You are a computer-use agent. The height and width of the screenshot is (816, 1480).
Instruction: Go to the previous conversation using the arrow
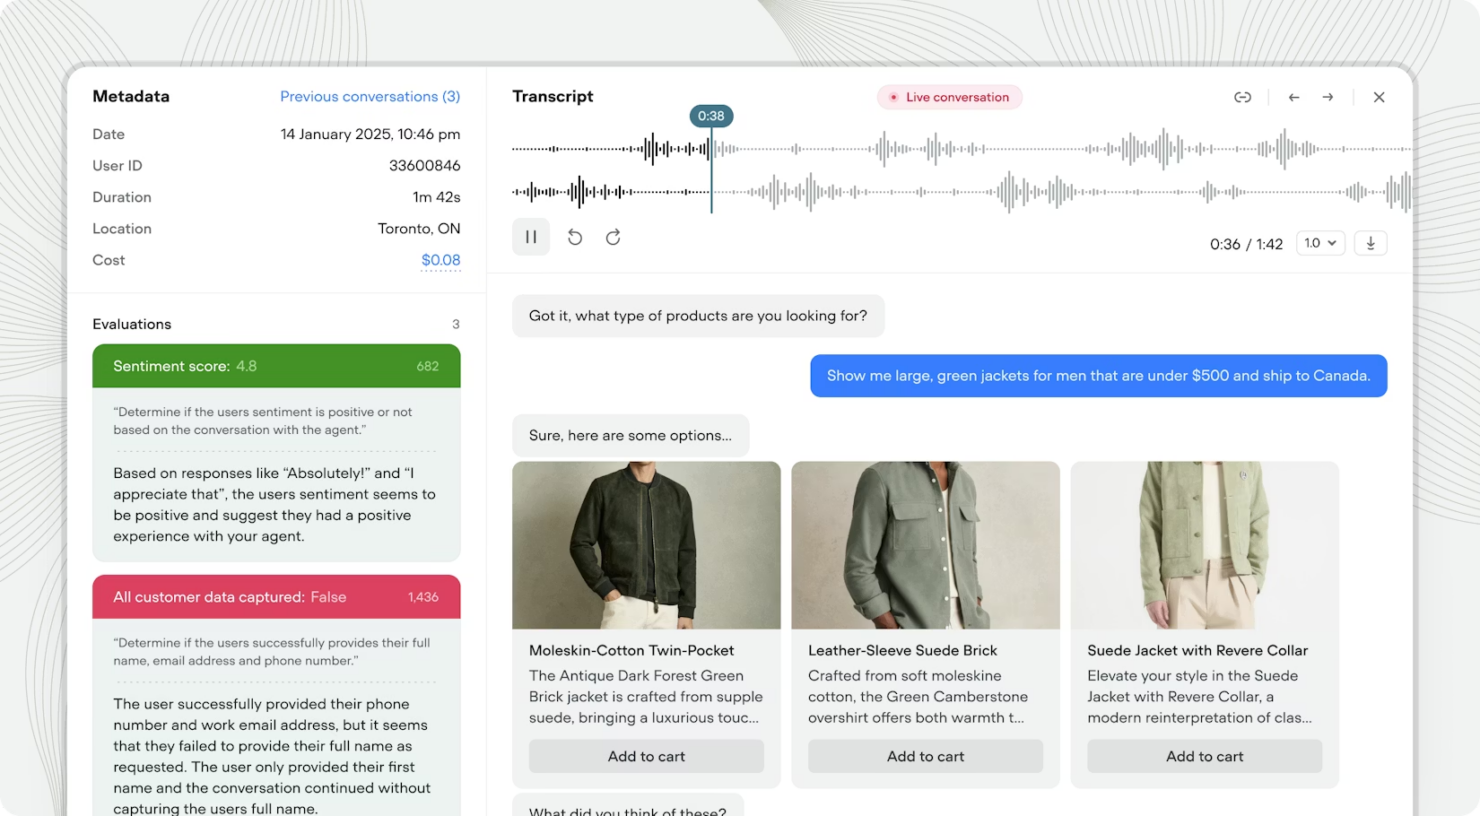point(1293,97)
